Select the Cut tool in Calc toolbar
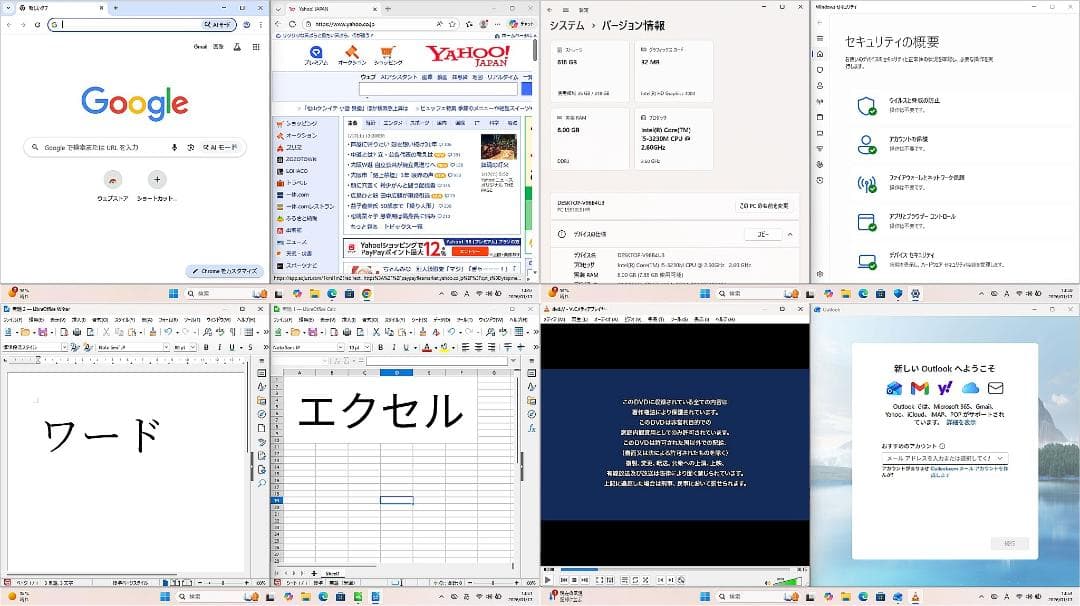This screenshot has width=1080, height=606. pos(376,331)
